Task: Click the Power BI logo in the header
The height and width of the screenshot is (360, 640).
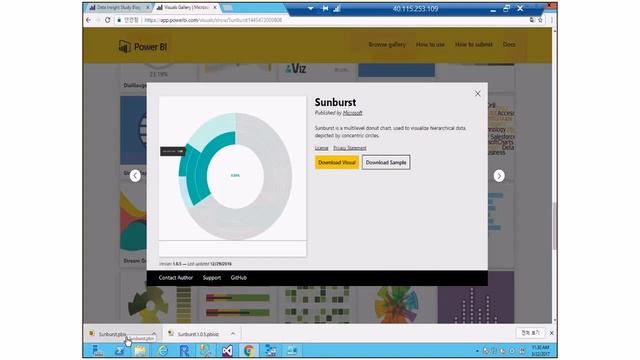Action: coord(143,47)
